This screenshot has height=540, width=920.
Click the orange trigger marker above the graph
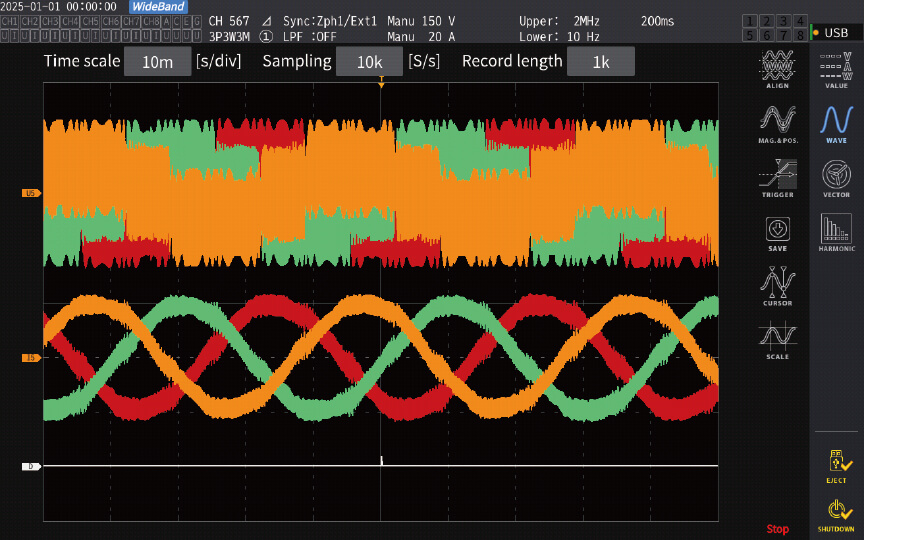pyautogui.click(x=381, y=85)
